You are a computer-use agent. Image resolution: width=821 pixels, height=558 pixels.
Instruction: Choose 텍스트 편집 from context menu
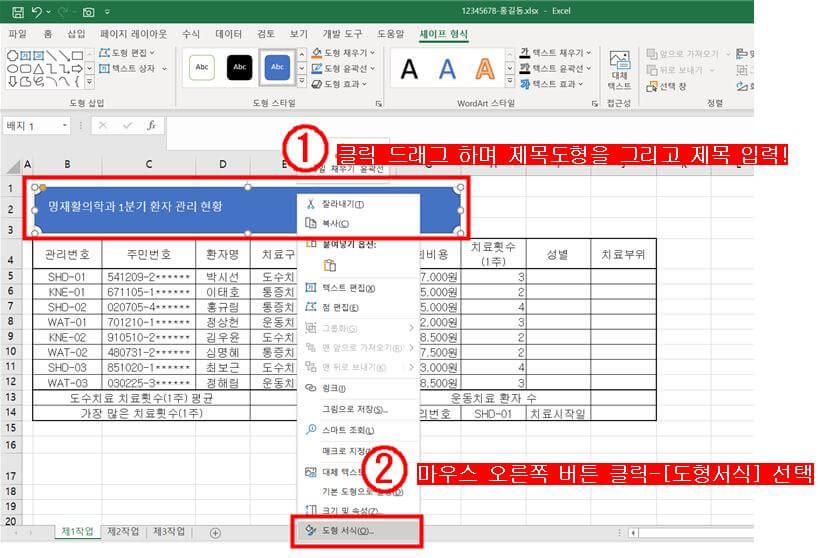click(358, 288)
